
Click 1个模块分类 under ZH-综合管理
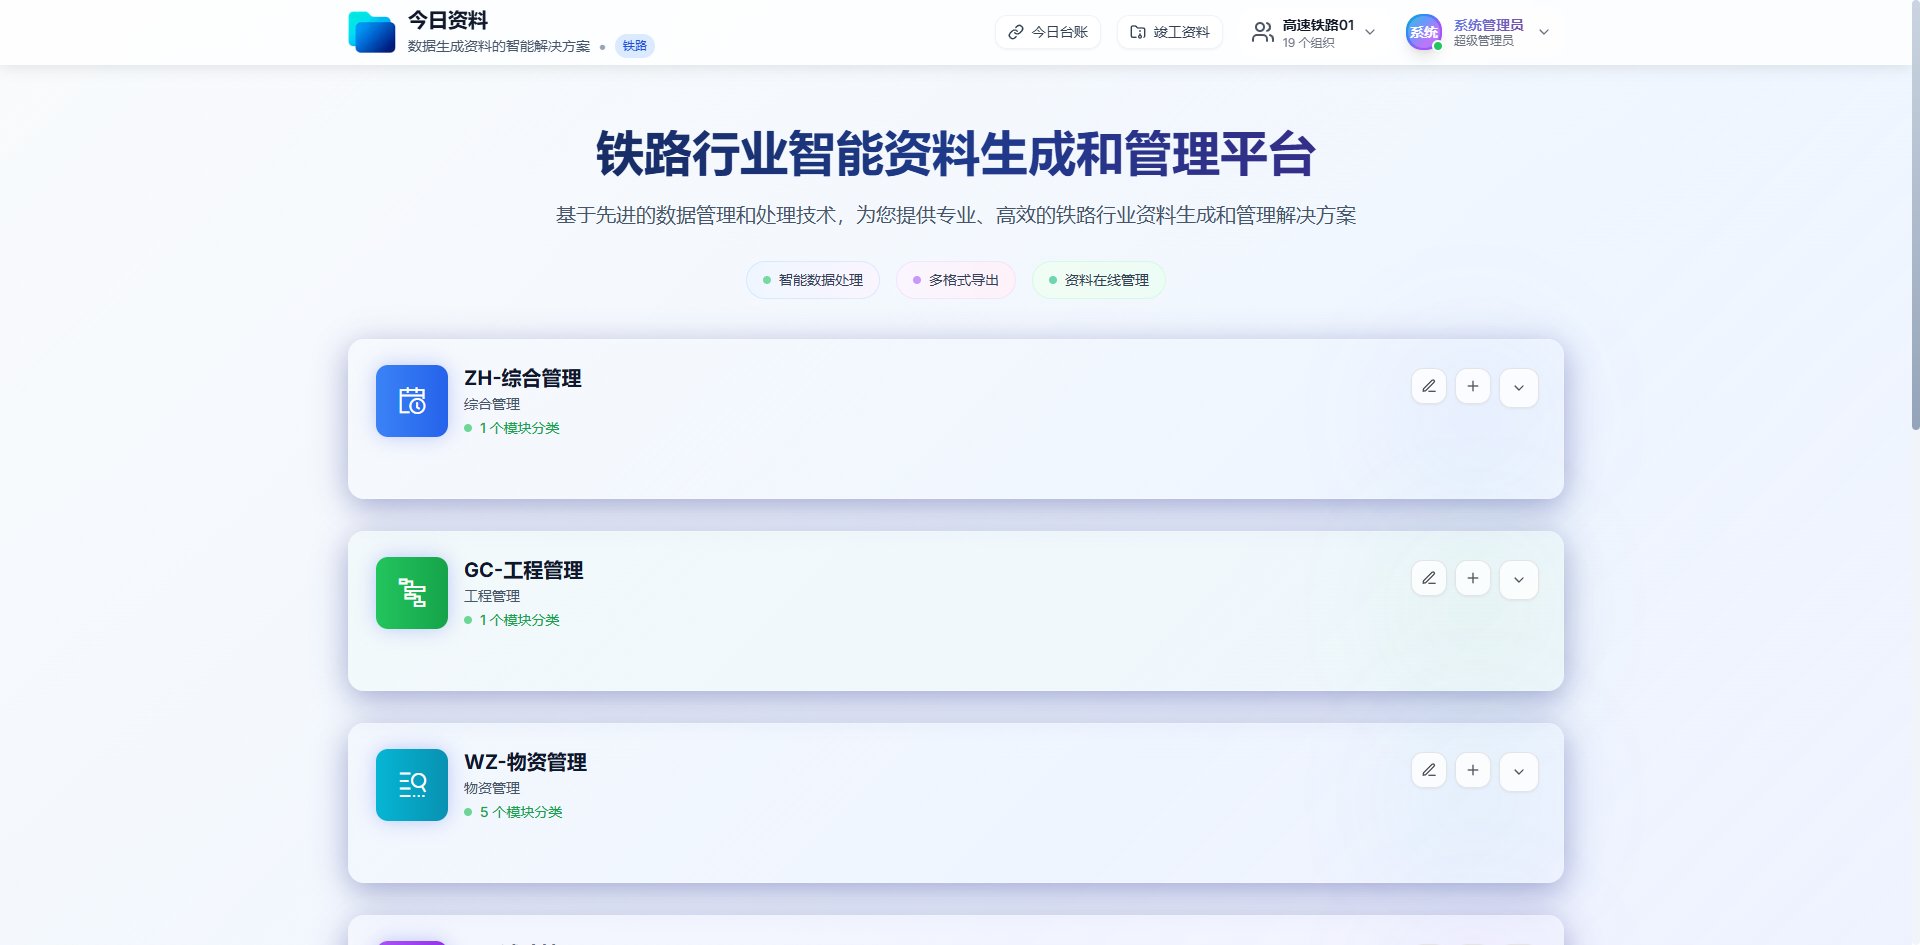tap(519, 428)
